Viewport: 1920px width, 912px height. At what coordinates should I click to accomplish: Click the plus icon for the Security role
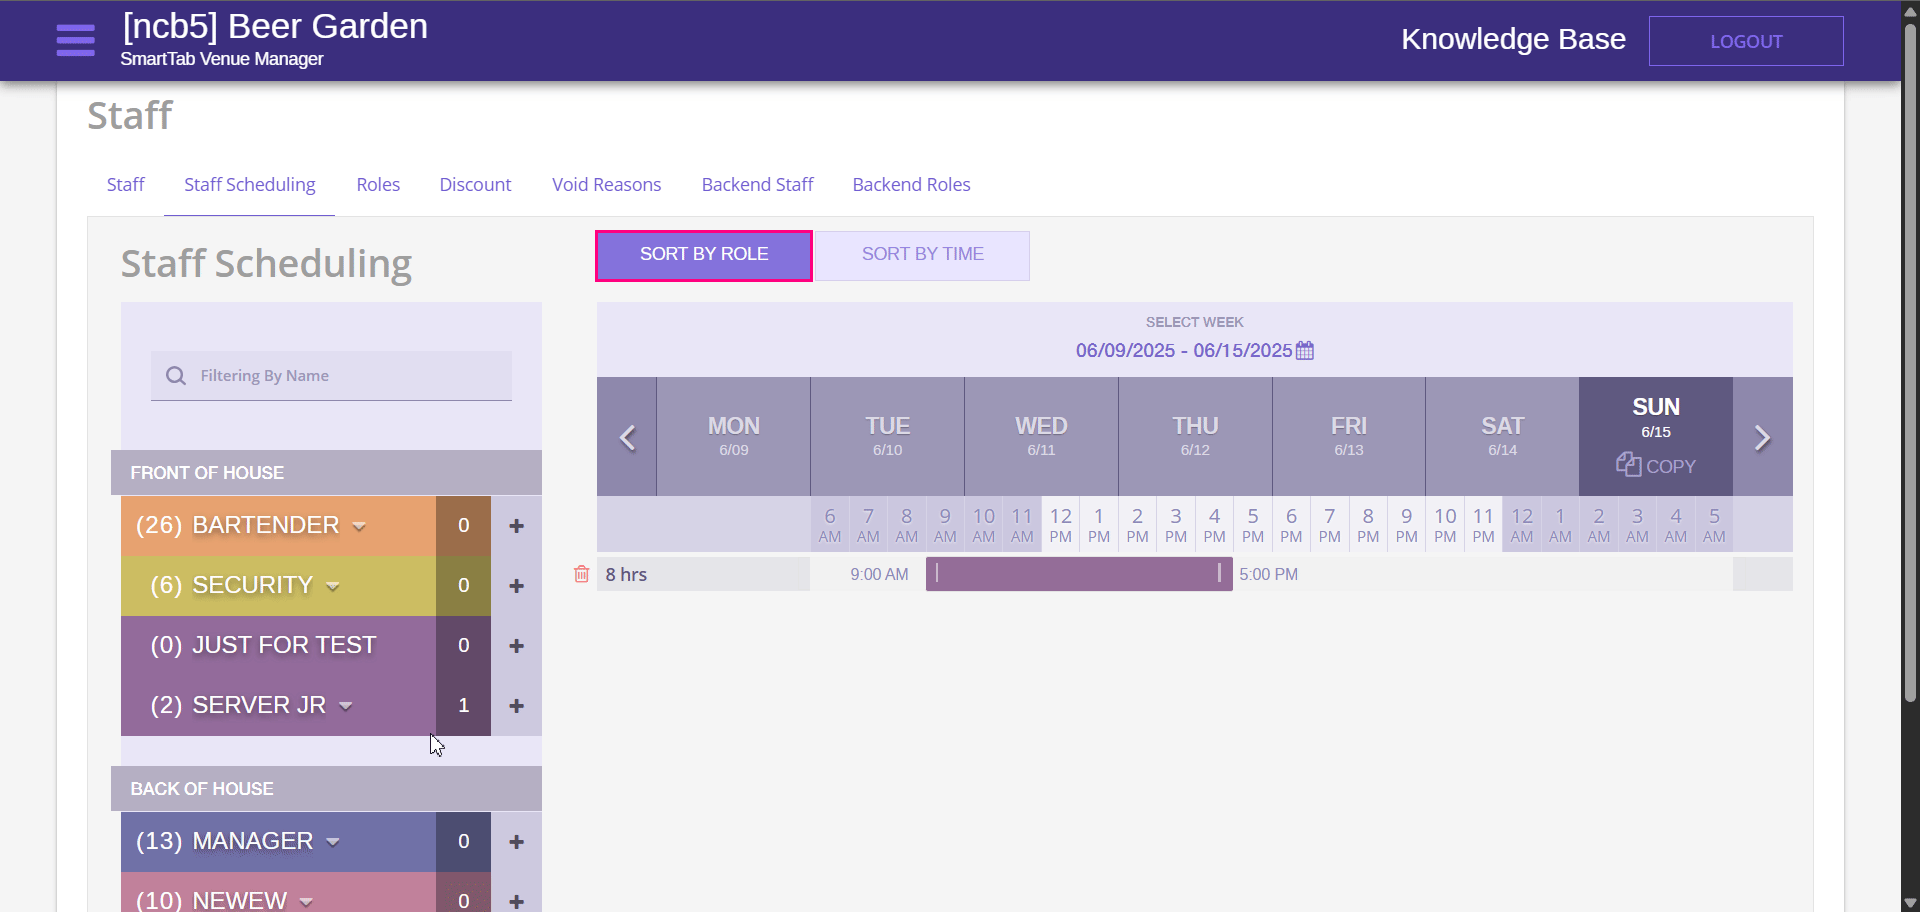516,586
